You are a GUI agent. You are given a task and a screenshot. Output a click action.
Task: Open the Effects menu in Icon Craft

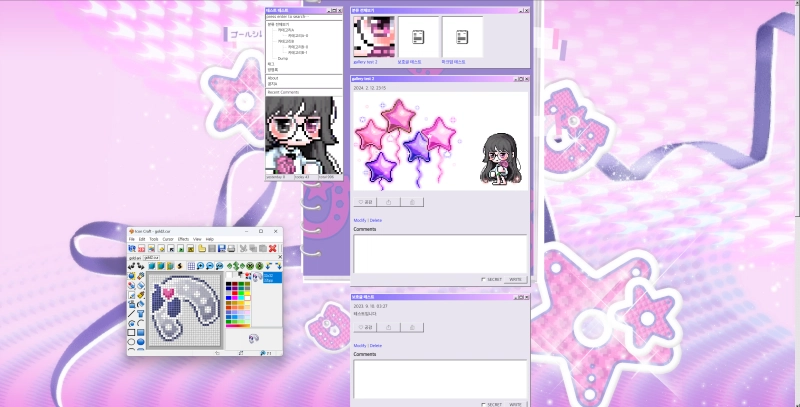click(184, 239)
